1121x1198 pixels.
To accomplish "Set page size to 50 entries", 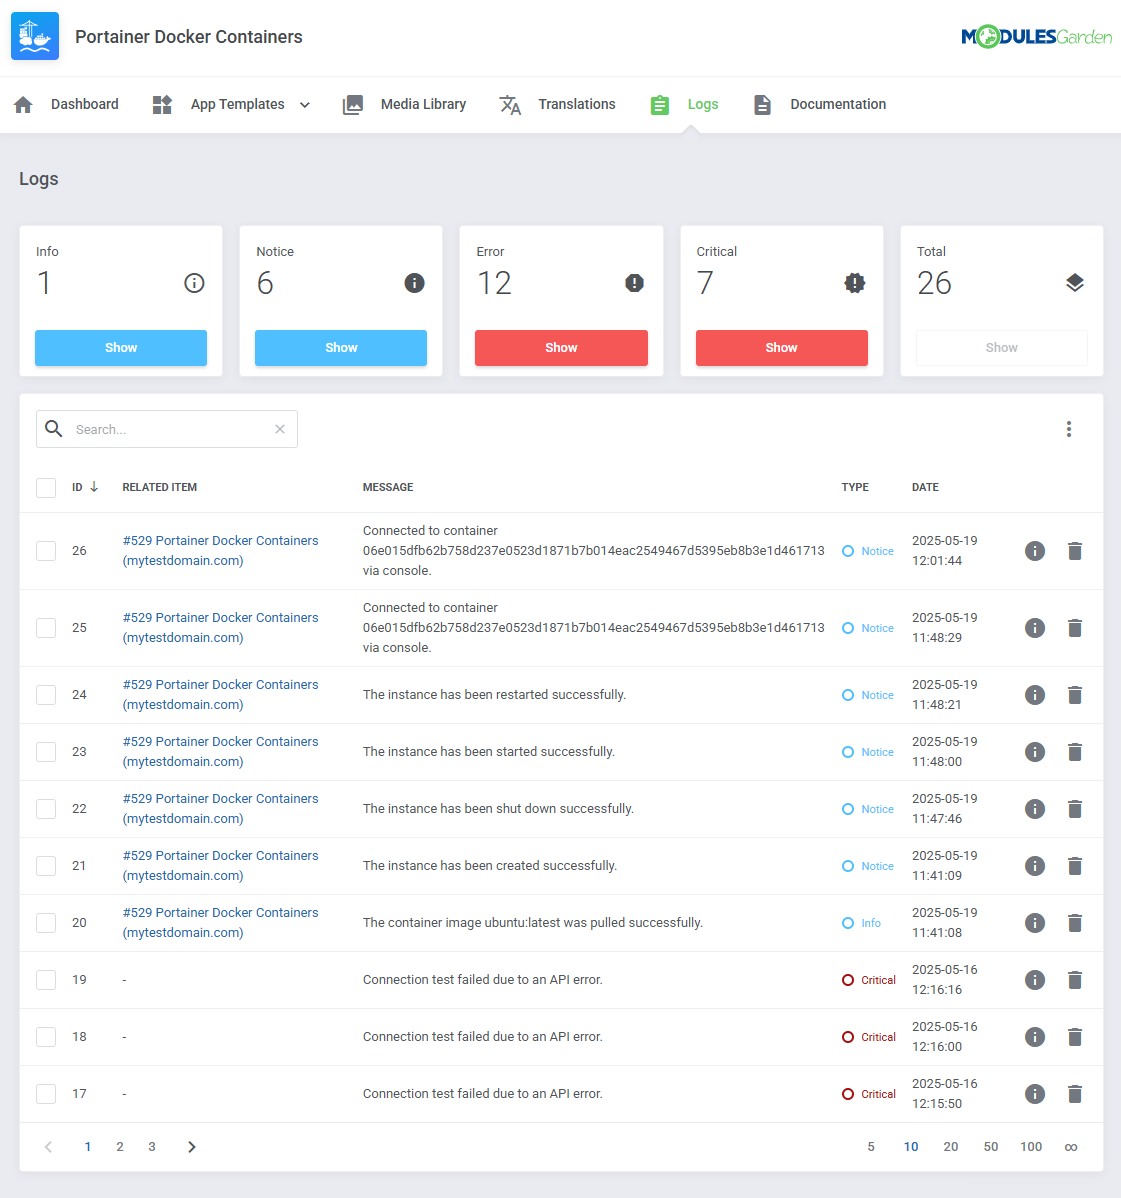I will pos(991,1147).
